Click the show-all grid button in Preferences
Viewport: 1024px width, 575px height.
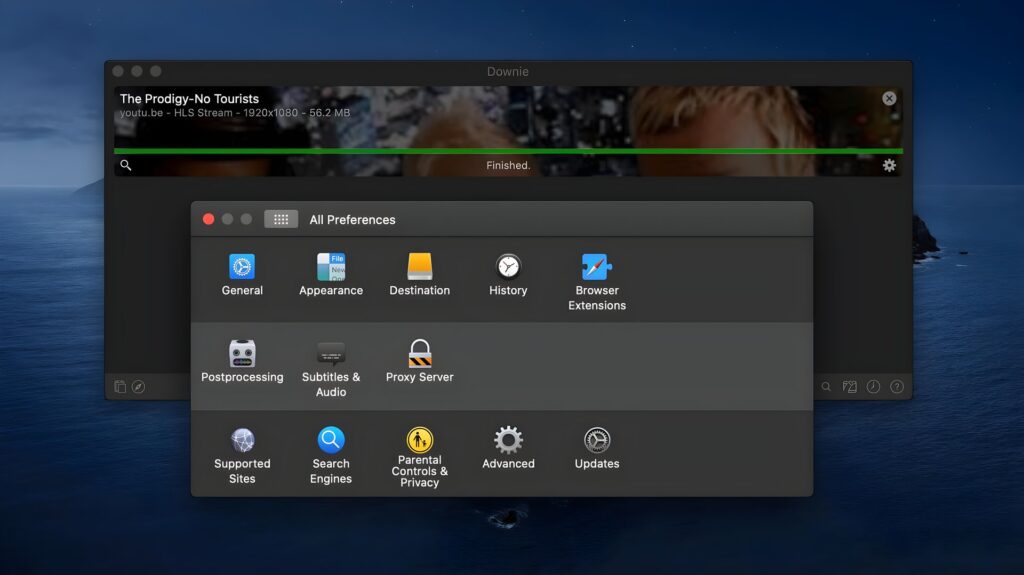coord(281,219)
